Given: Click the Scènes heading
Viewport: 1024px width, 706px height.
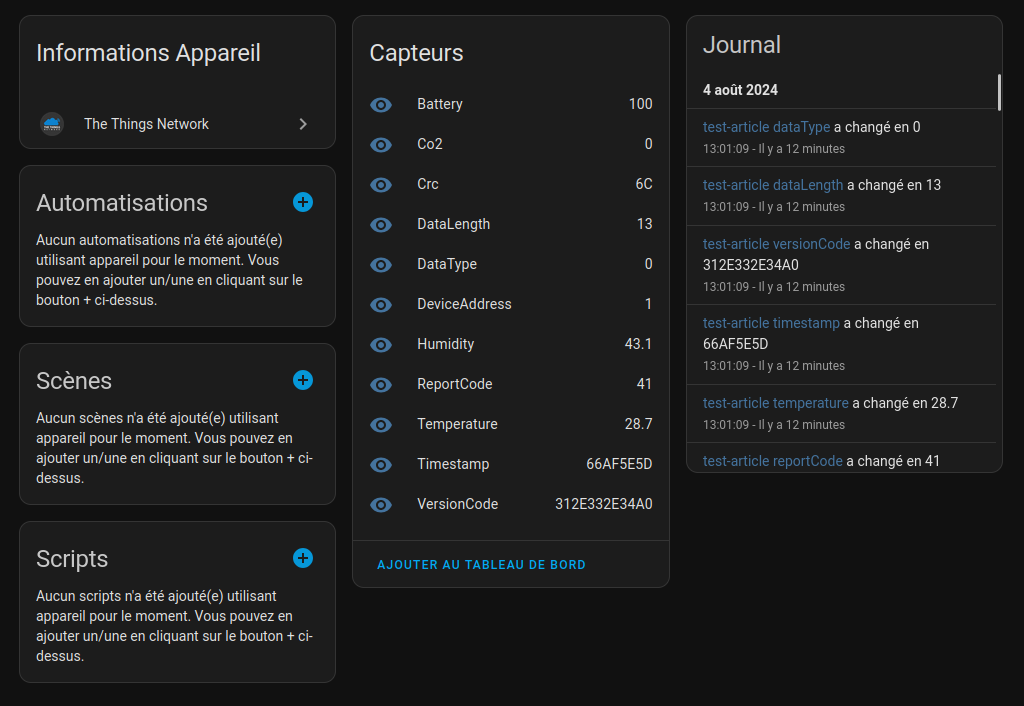Looking at the screenshot, I should tap(74, 381).
